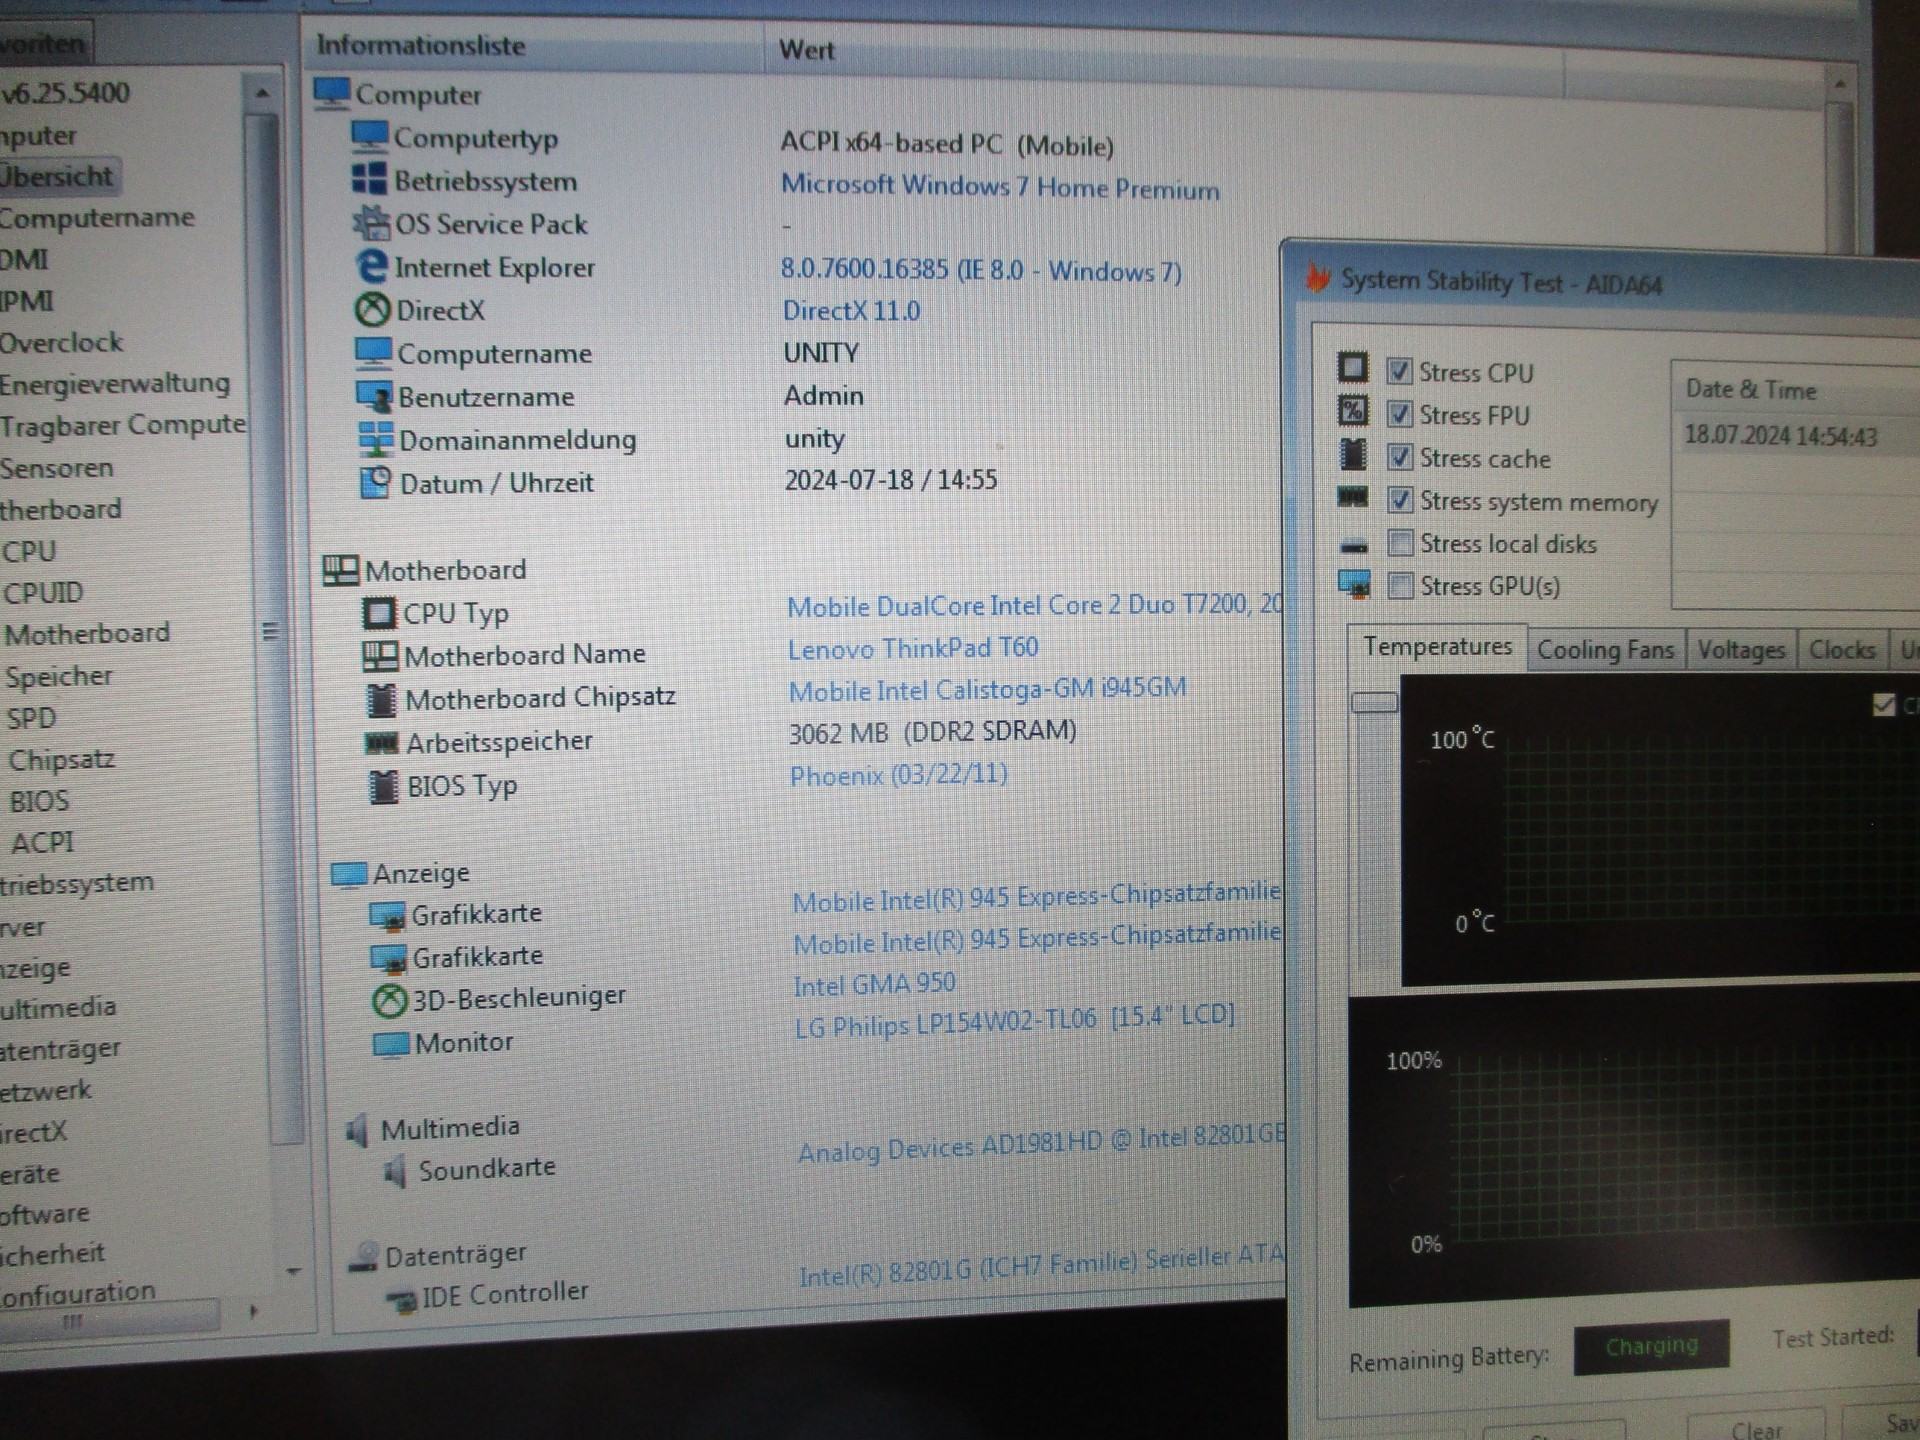Click the CPU Typ chip icon
1920x1440 pixels.
point(379,613)
